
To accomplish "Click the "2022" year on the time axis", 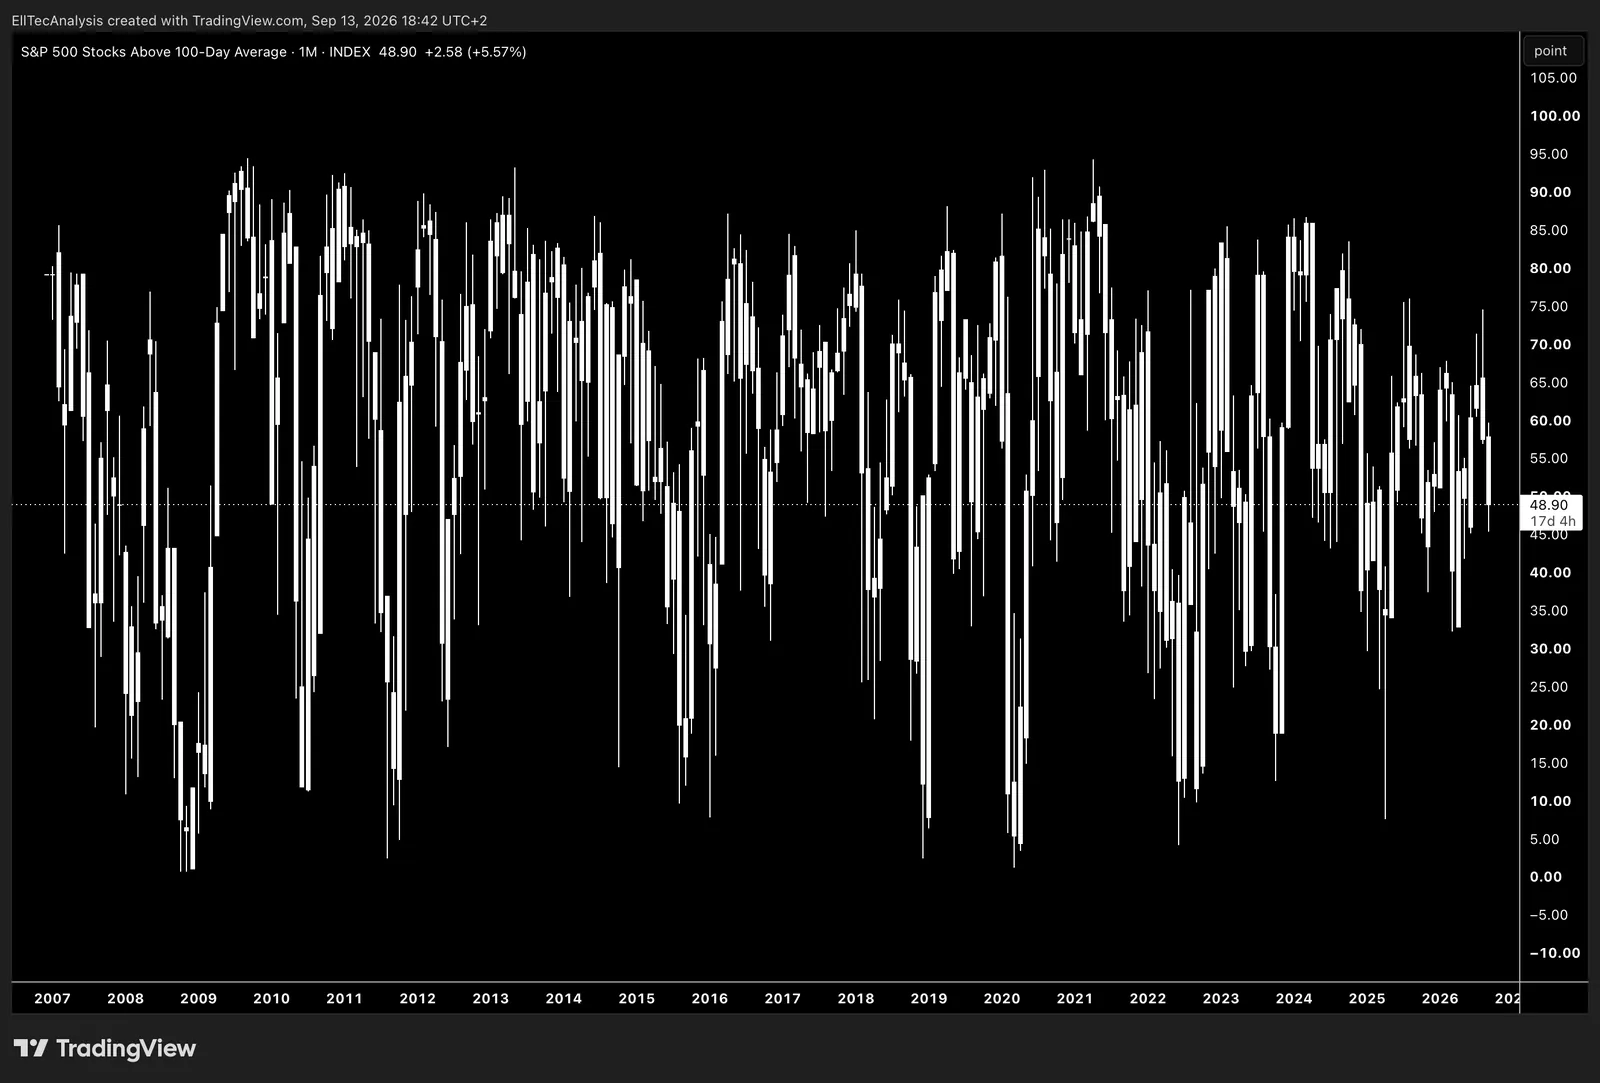I will click(x=1147, y=998).
